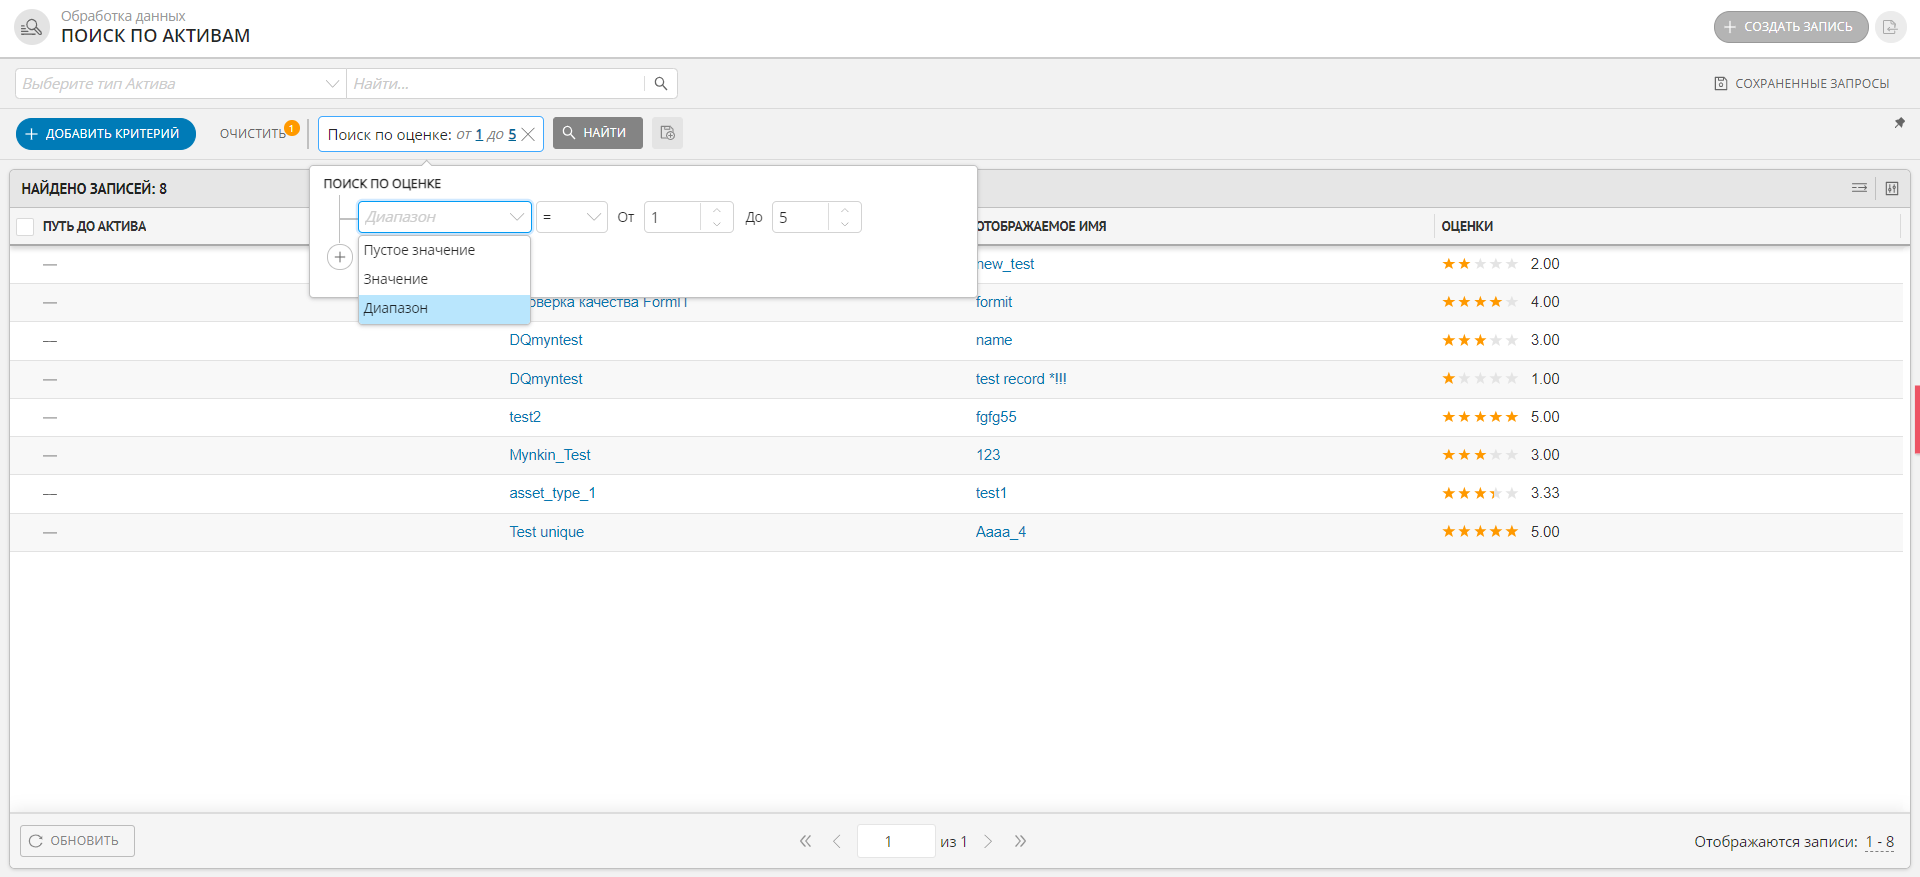Go to the last page
1920x877 pixels.
[1020, 841]
